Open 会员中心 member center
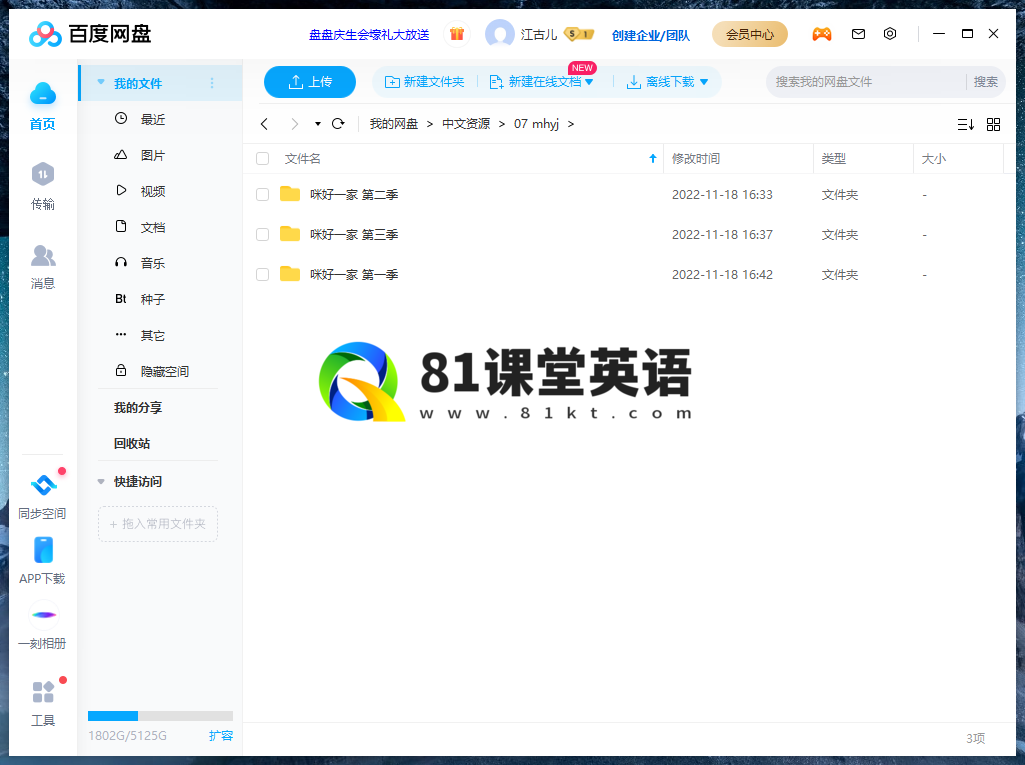Image resolution: width=1025 pixels, height=765 pixels. click(x=750, y=34)
